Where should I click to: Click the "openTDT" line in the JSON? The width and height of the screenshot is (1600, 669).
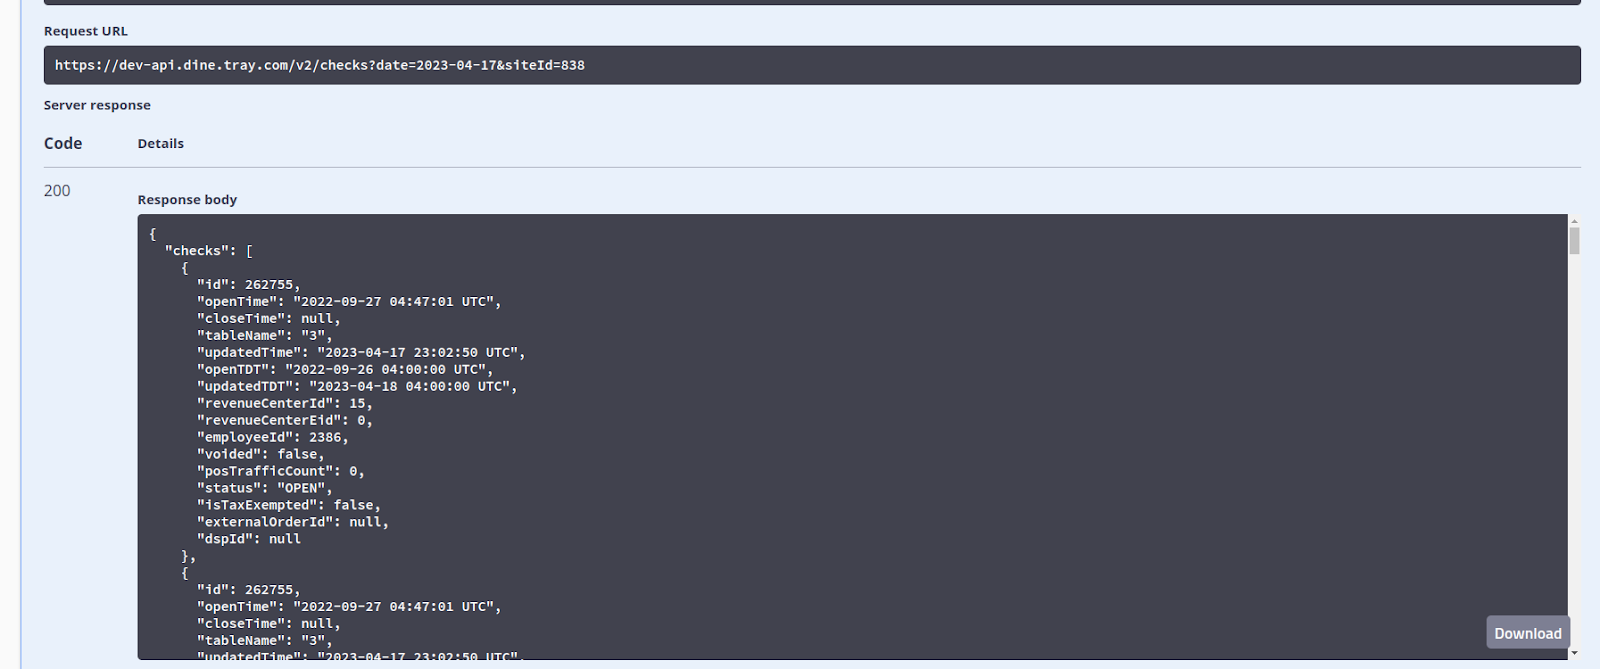(345, 369)
